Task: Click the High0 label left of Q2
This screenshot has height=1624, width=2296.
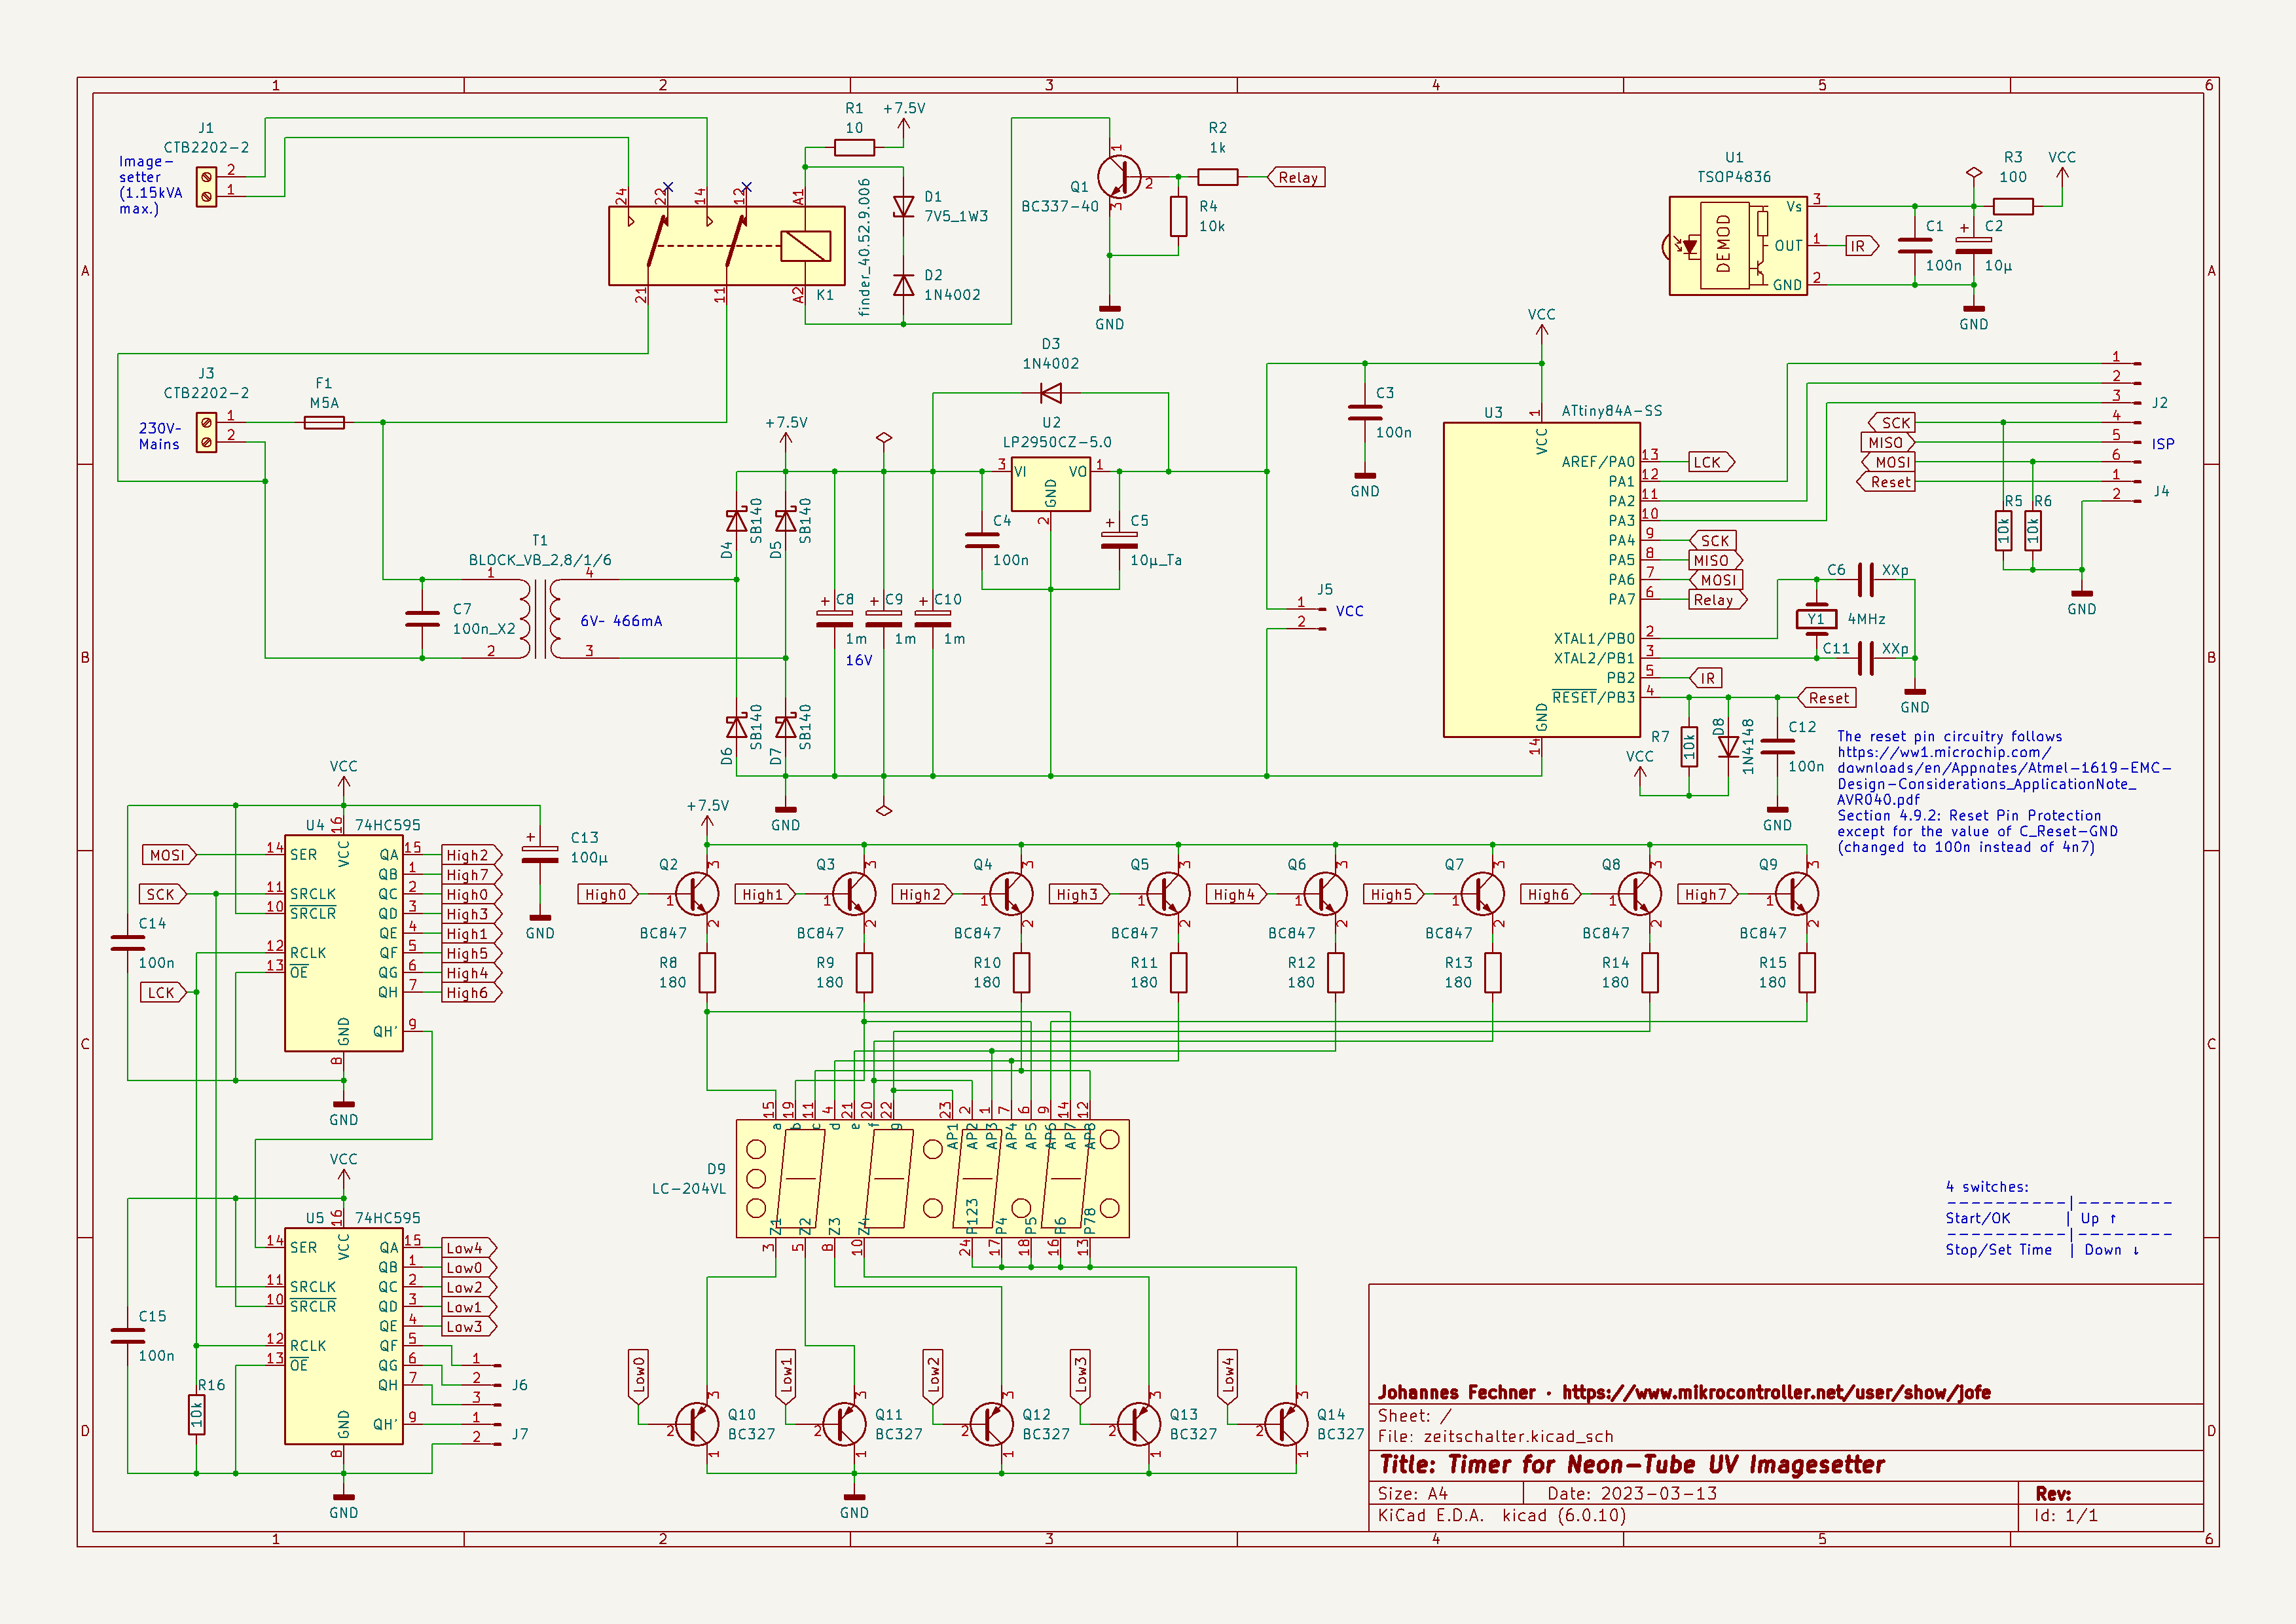Action: click(x=606, y=895)
